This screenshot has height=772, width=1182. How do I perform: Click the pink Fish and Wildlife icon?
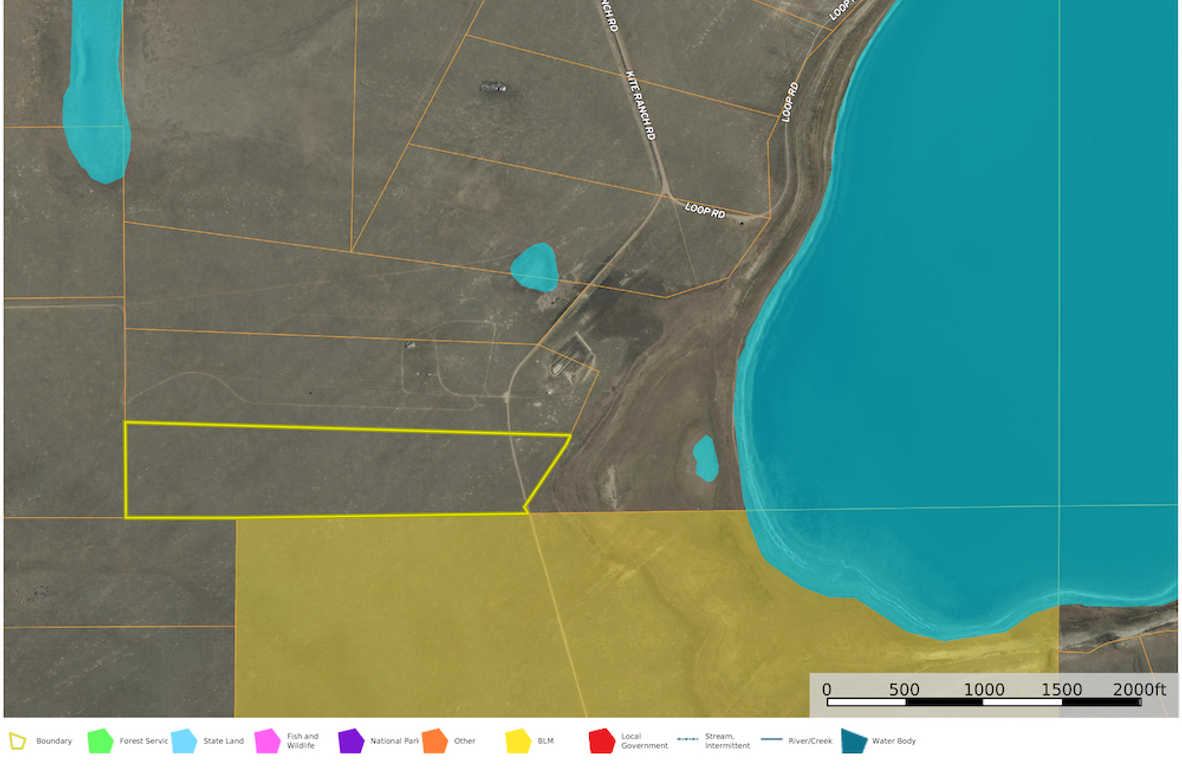point(267,741)
